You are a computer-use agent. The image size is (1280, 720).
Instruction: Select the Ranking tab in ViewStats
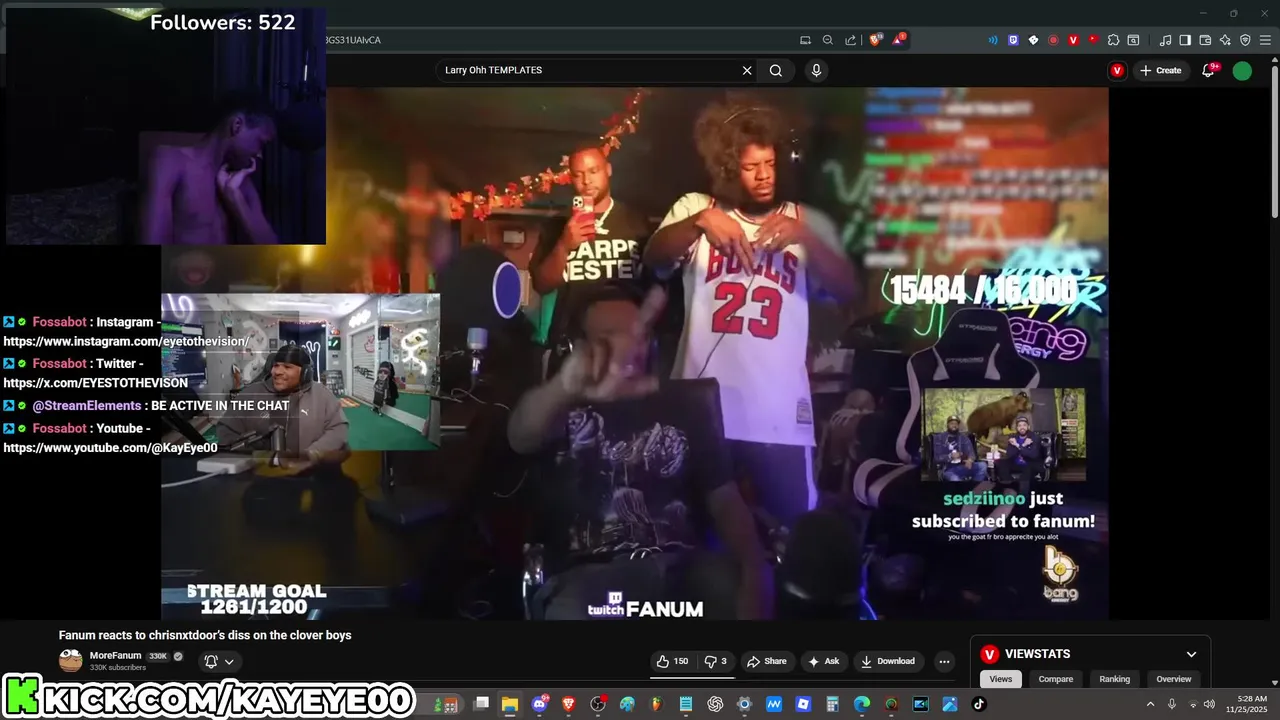coord(1114,679)
